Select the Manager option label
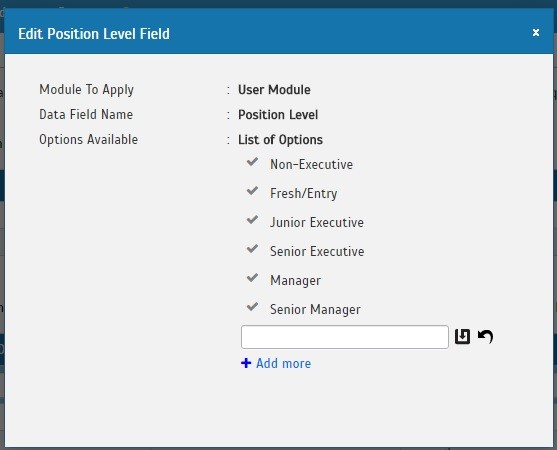 (295, 281)
